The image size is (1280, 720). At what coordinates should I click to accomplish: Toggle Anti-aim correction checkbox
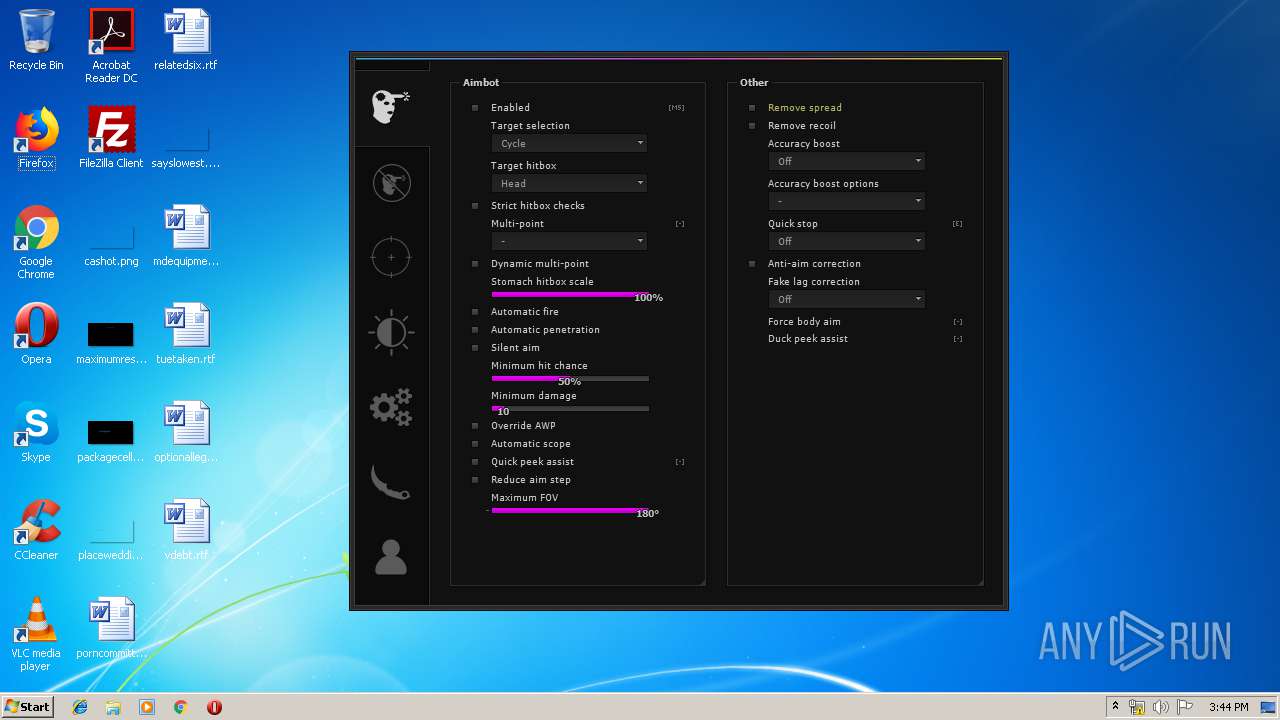point(752,263)
